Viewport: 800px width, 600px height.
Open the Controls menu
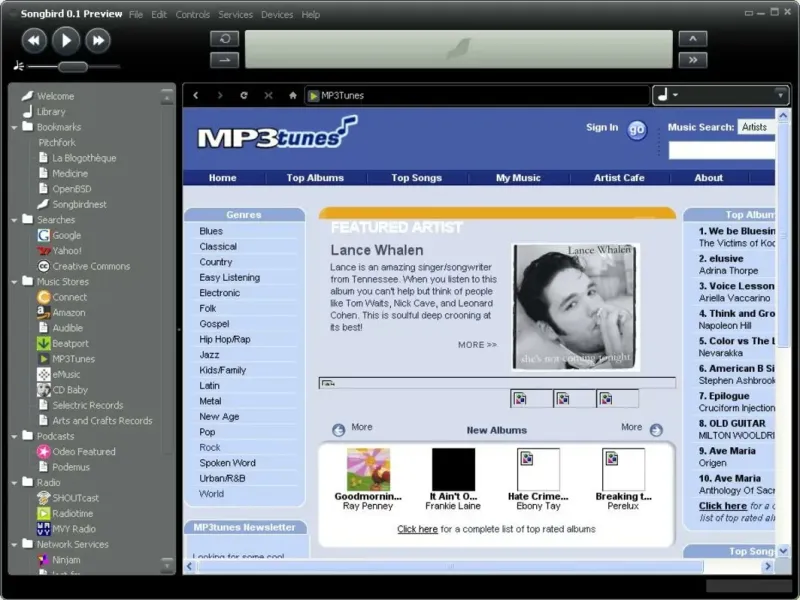point(192,14)
